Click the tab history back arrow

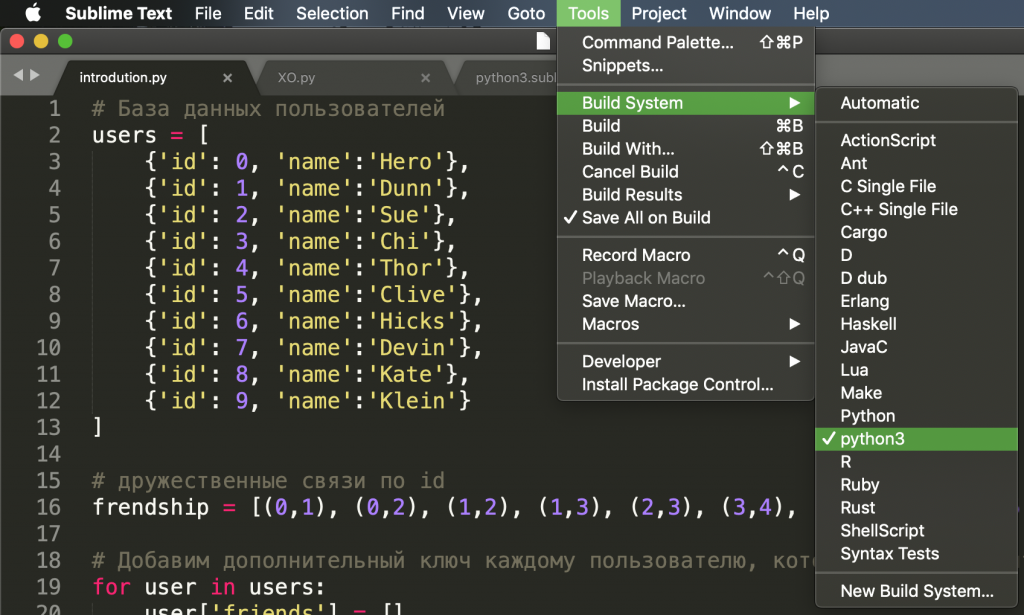(x=17, y=75)
